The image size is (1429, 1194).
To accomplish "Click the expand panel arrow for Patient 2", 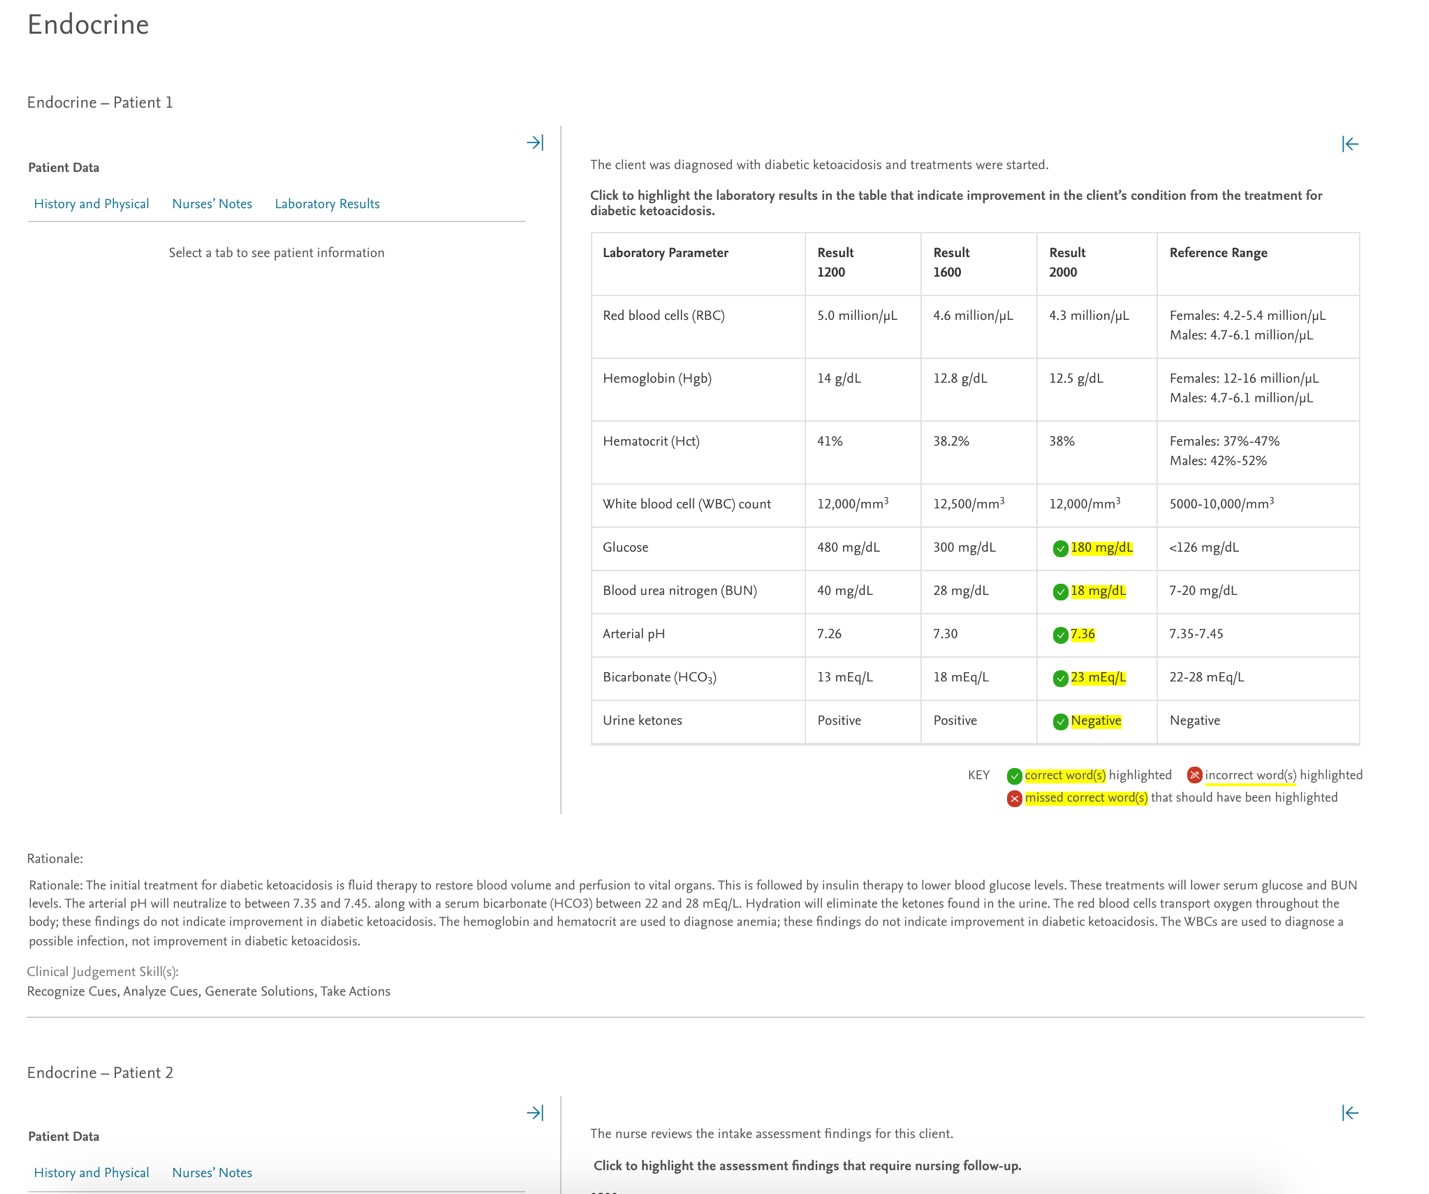I will click(536, 1112).
